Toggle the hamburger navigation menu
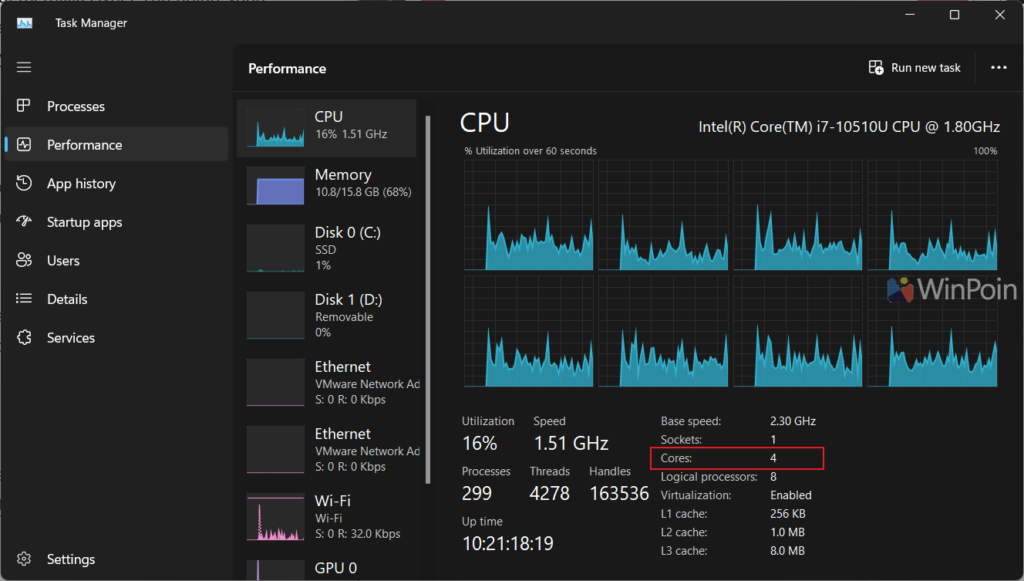Viewport: 1024px width, 581px height. tap(24, 67)
